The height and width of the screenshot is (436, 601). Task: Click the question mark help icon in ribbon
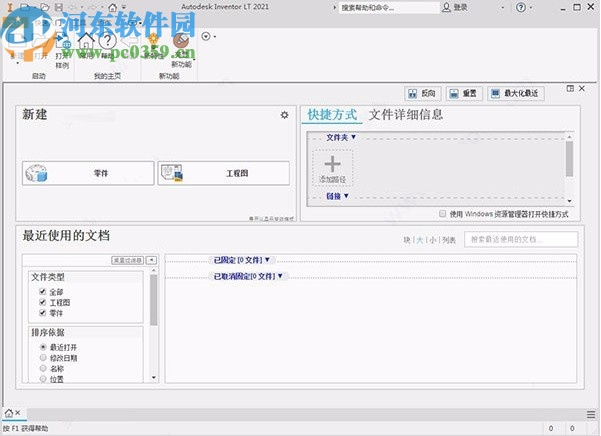tap(108, 41)
